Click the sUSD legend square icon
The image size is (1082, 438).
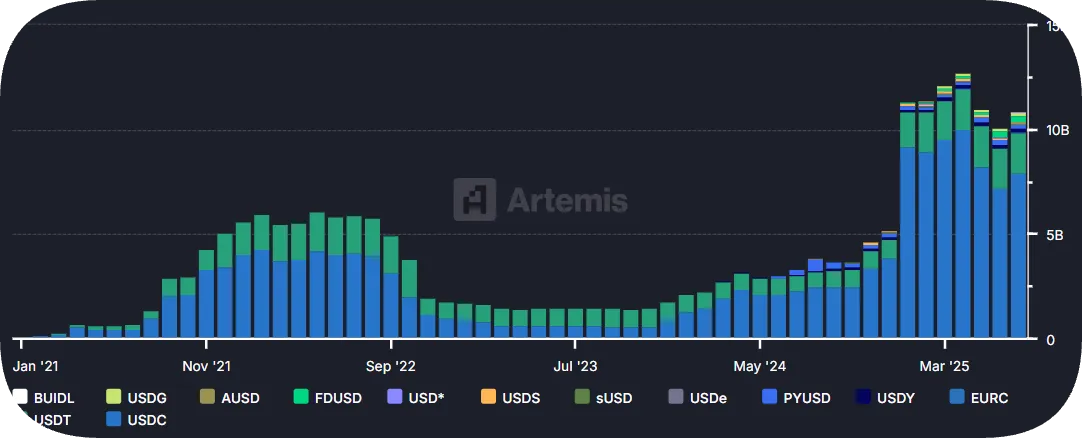pyautogui.click(x=583, y=397)
